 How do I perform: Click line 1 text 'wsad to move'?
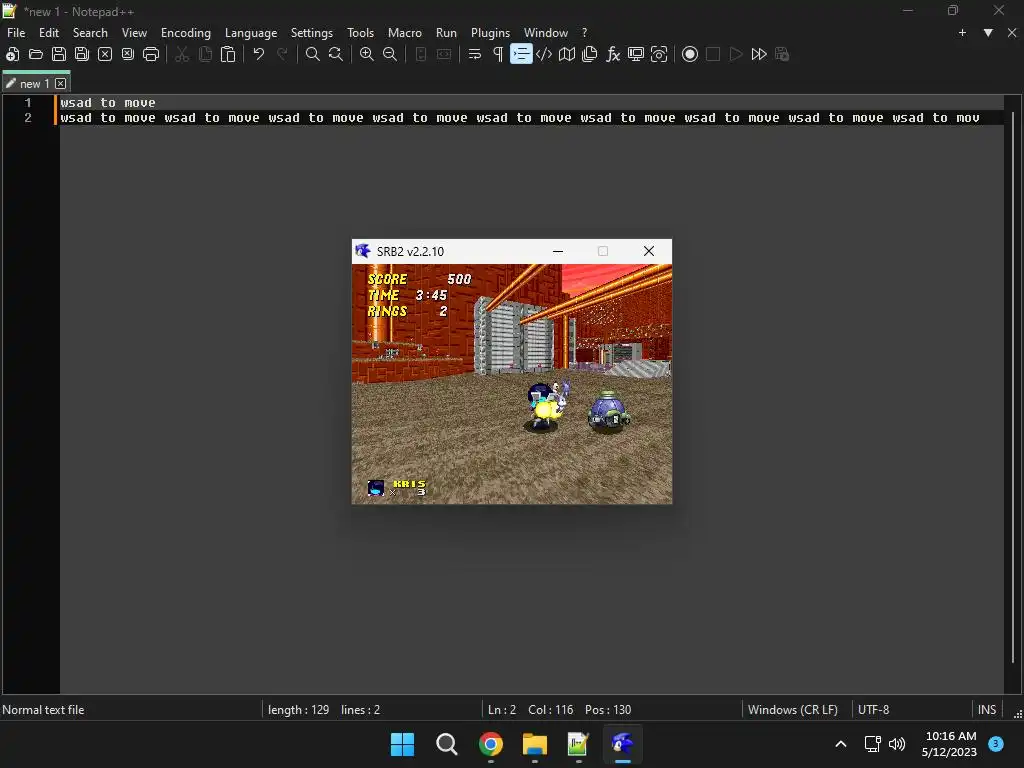(108, 103)
